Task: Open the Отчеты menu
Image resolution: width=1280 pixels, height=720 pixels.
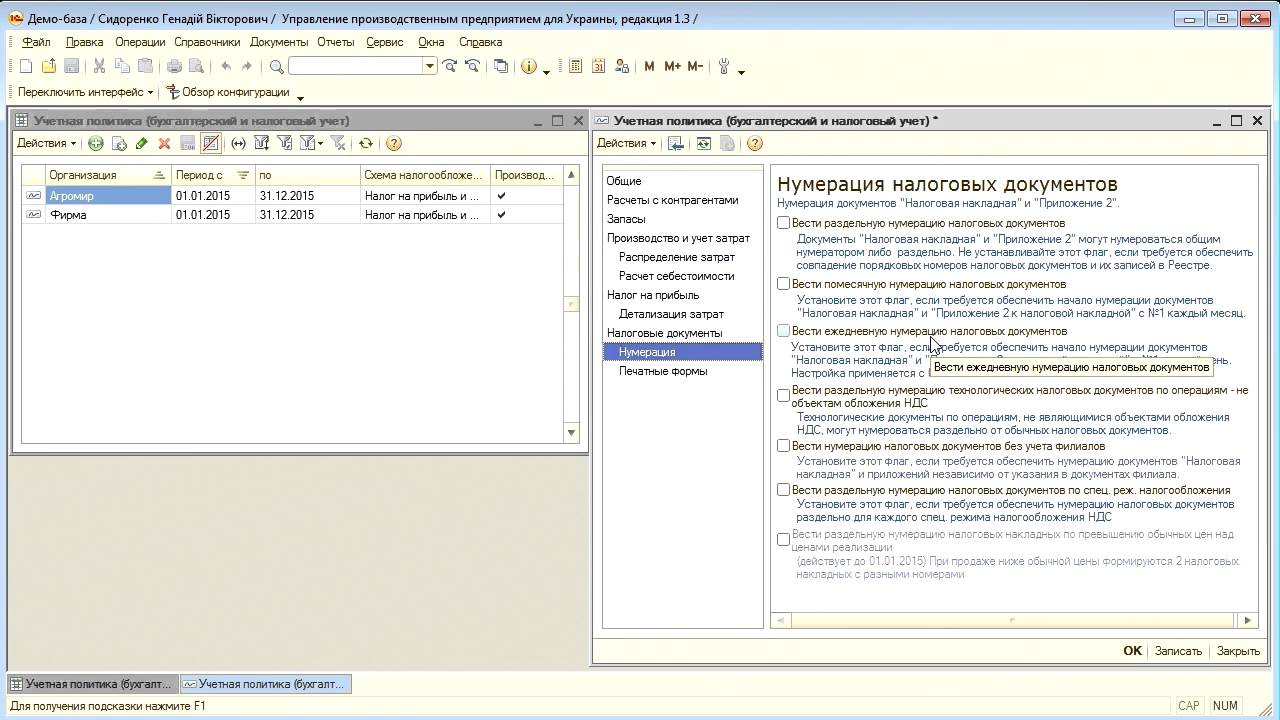Action: 335,42
